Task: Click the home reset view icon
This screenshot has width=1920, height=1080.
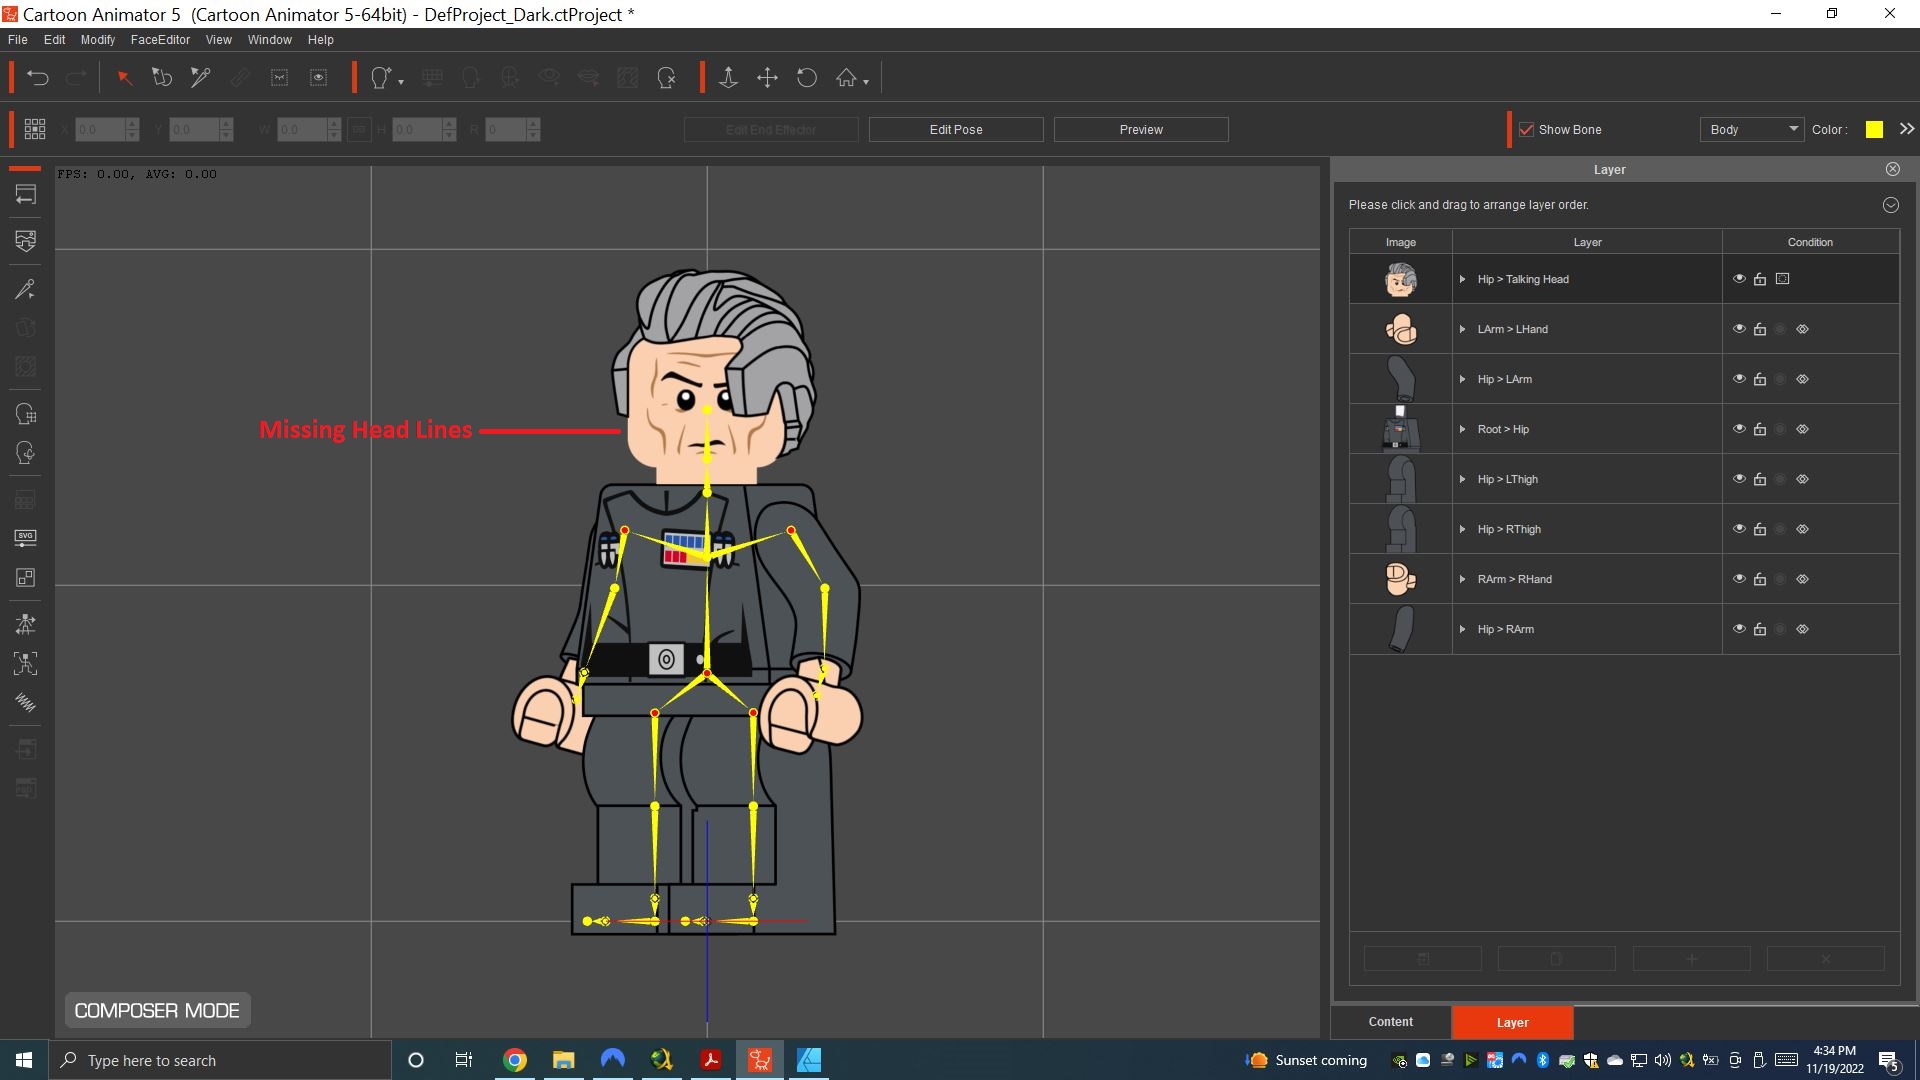Action: pos(846,78)
